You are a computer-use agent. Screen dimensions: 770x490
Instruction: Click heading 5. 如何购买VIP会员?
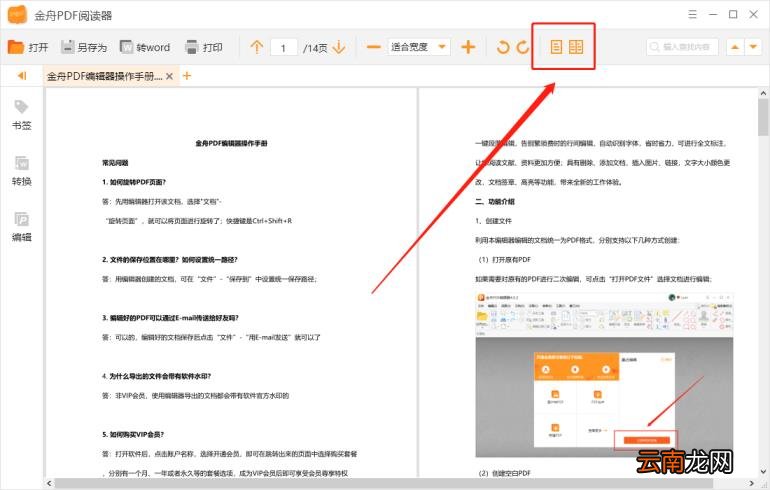pyautogui.click(x=133, y=435)
